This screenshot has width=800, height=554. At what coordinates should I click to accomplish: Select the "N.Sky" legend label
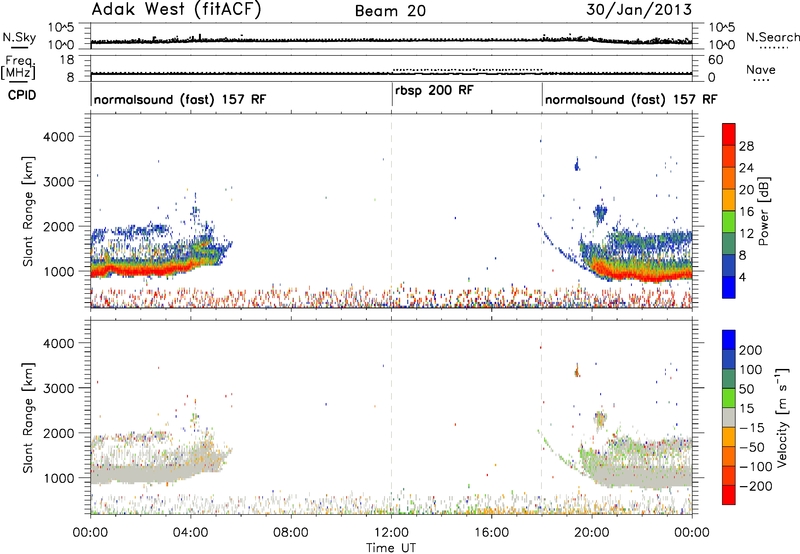click(x=19, y=37)
